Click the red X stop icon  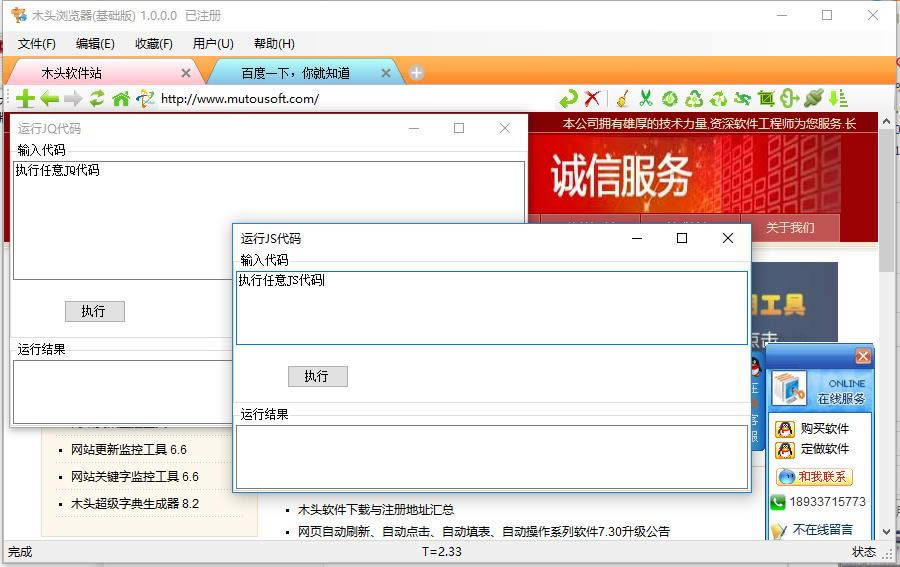point(593,98)
